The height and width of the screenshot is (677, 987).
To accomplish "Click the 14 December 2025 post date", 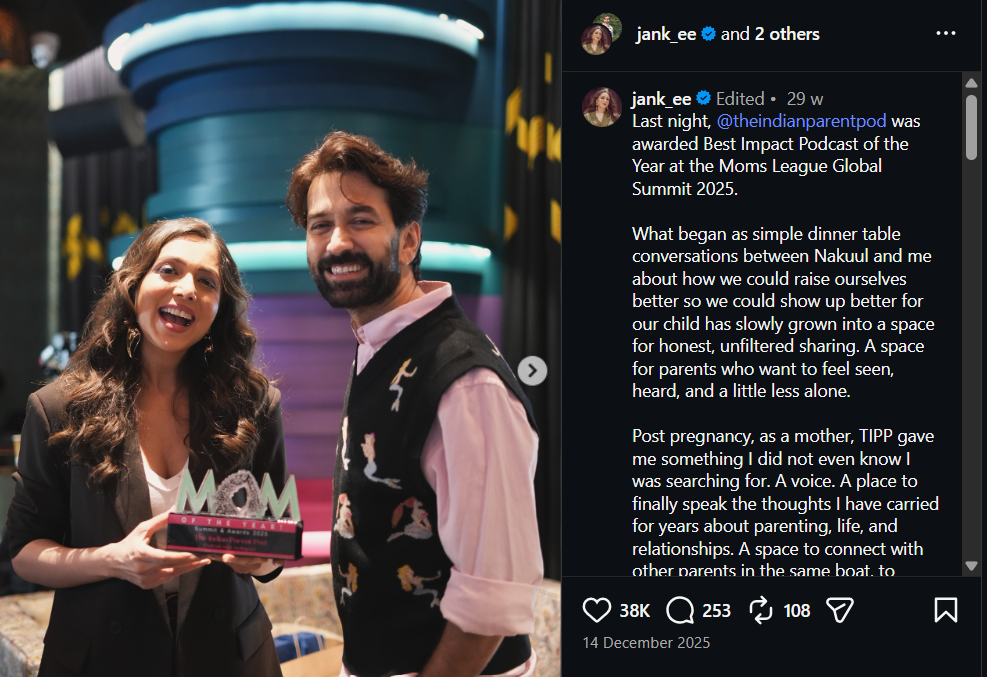I will pos(646,642).
